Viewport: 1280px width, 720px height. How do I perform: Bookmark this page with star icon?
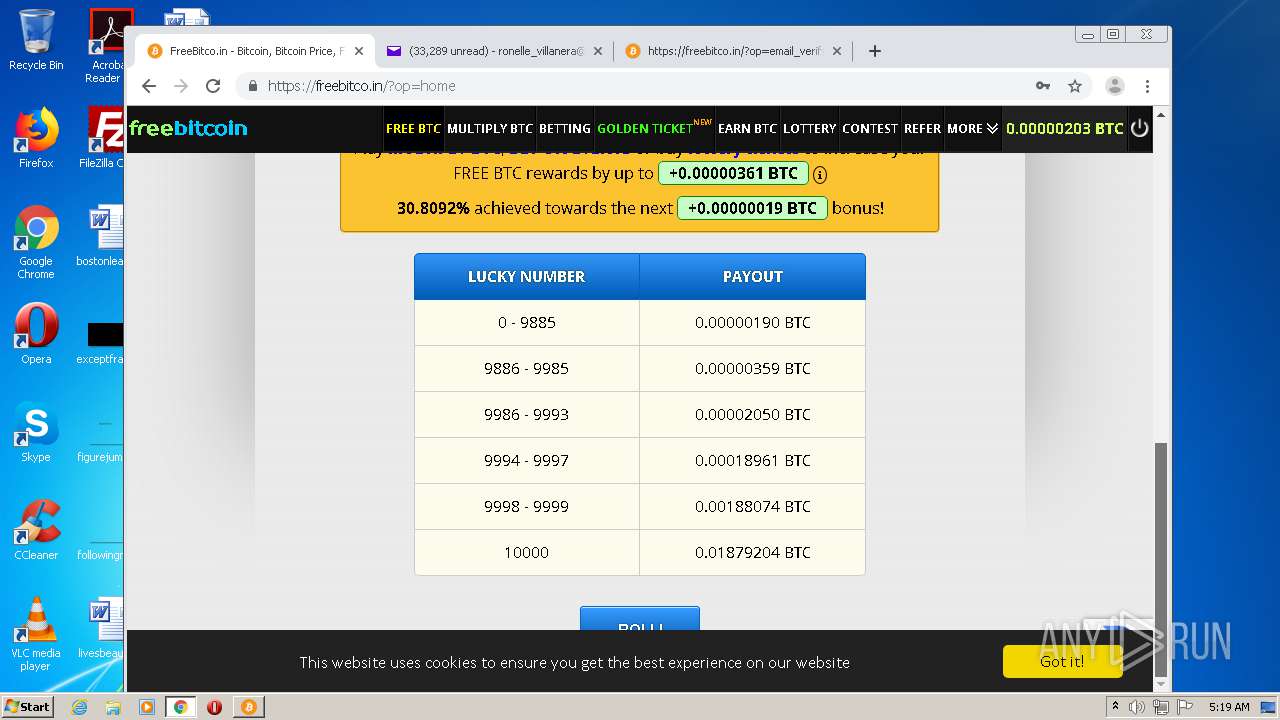coord(1075,86)
